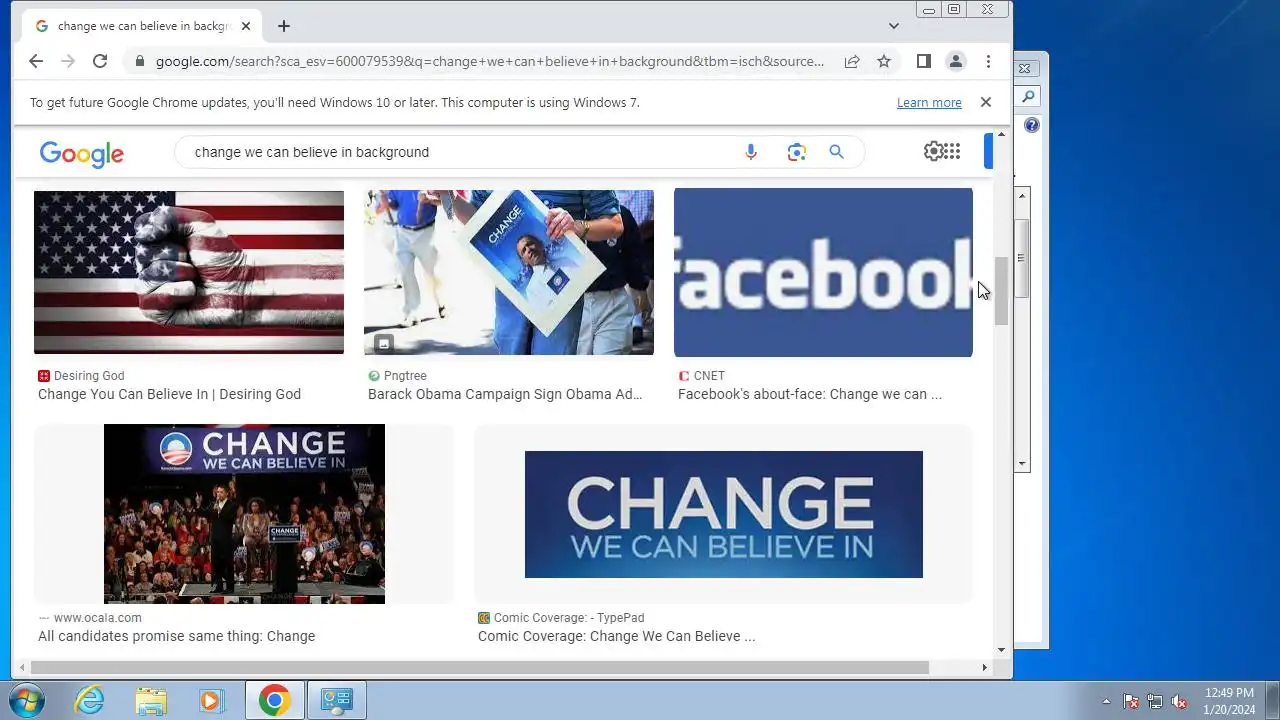The width and height of the screenshot is (1280, 720).
Task: Click scroll down arrow in background window
Action: coord(1022,464)
